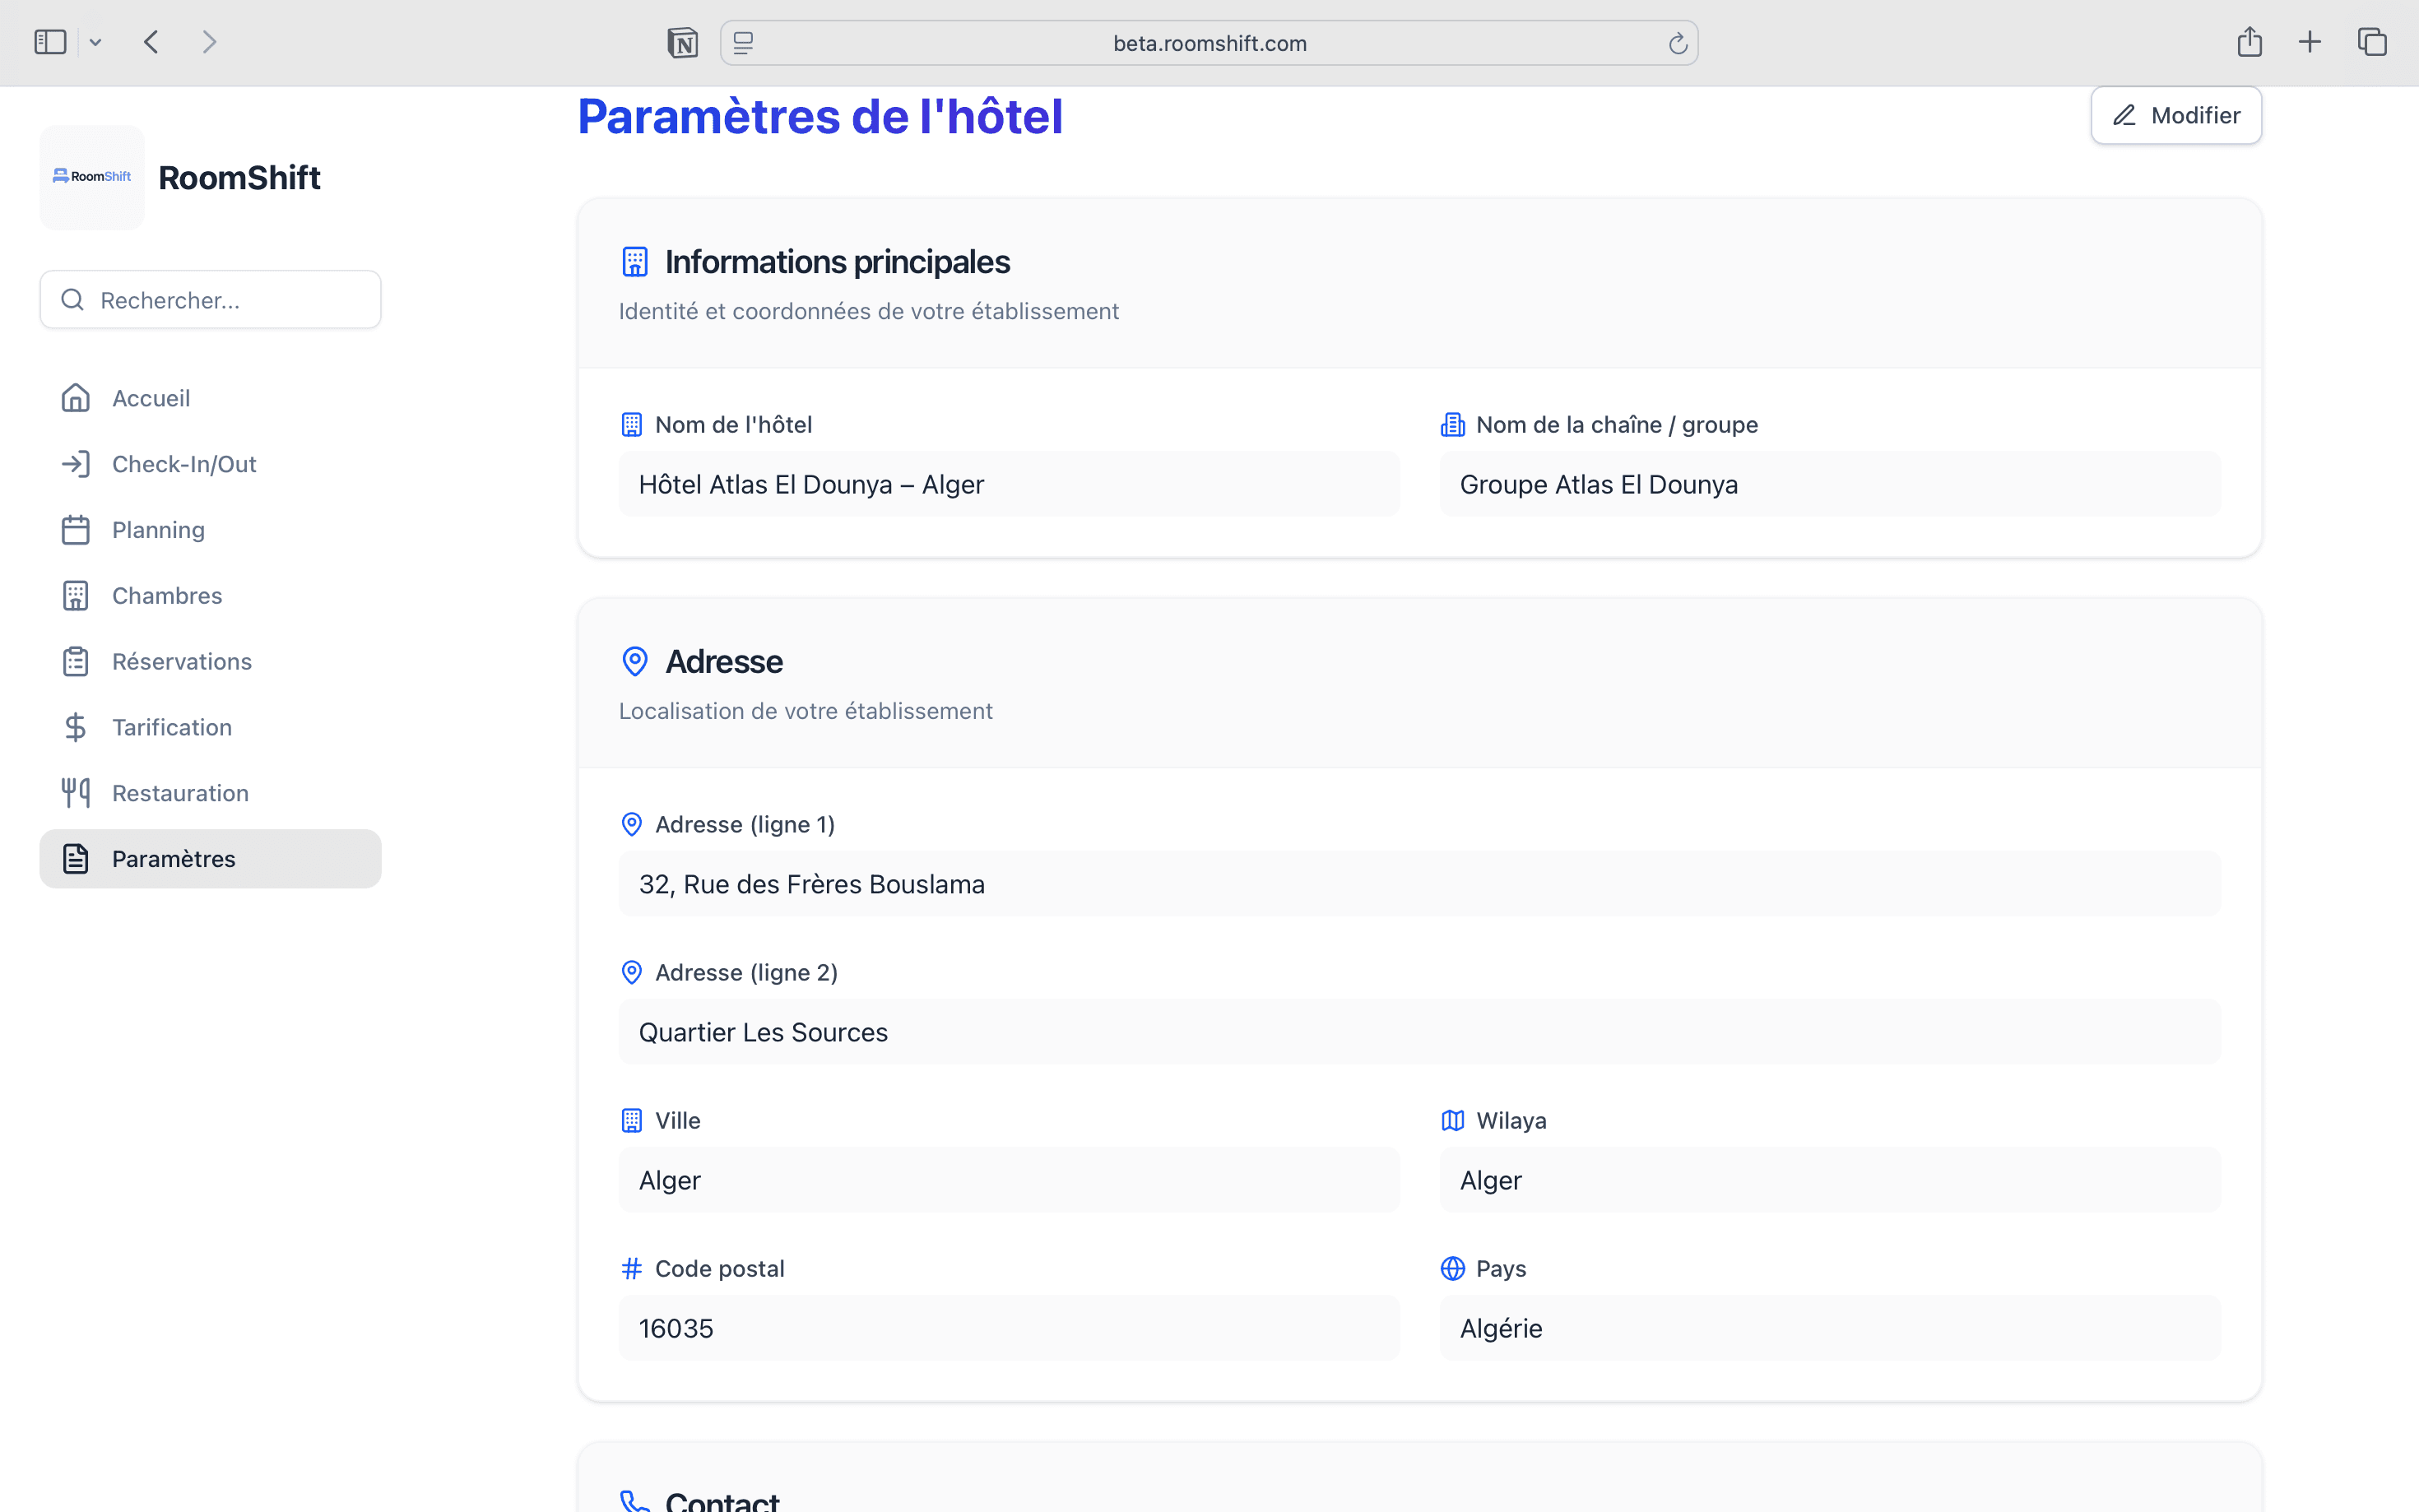
Task: Go to the Restauration section
Action: pyautogui.click(x=180, y=793)
